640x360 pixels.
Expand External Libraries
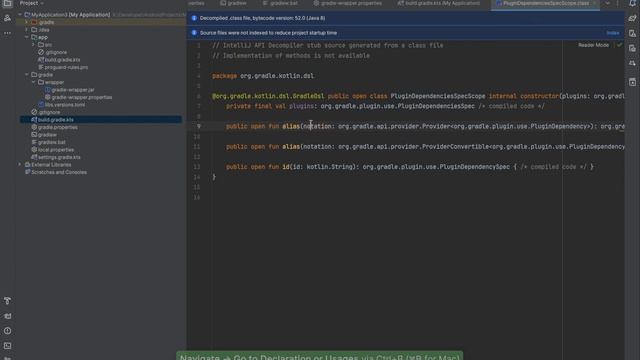coord(20,164)
